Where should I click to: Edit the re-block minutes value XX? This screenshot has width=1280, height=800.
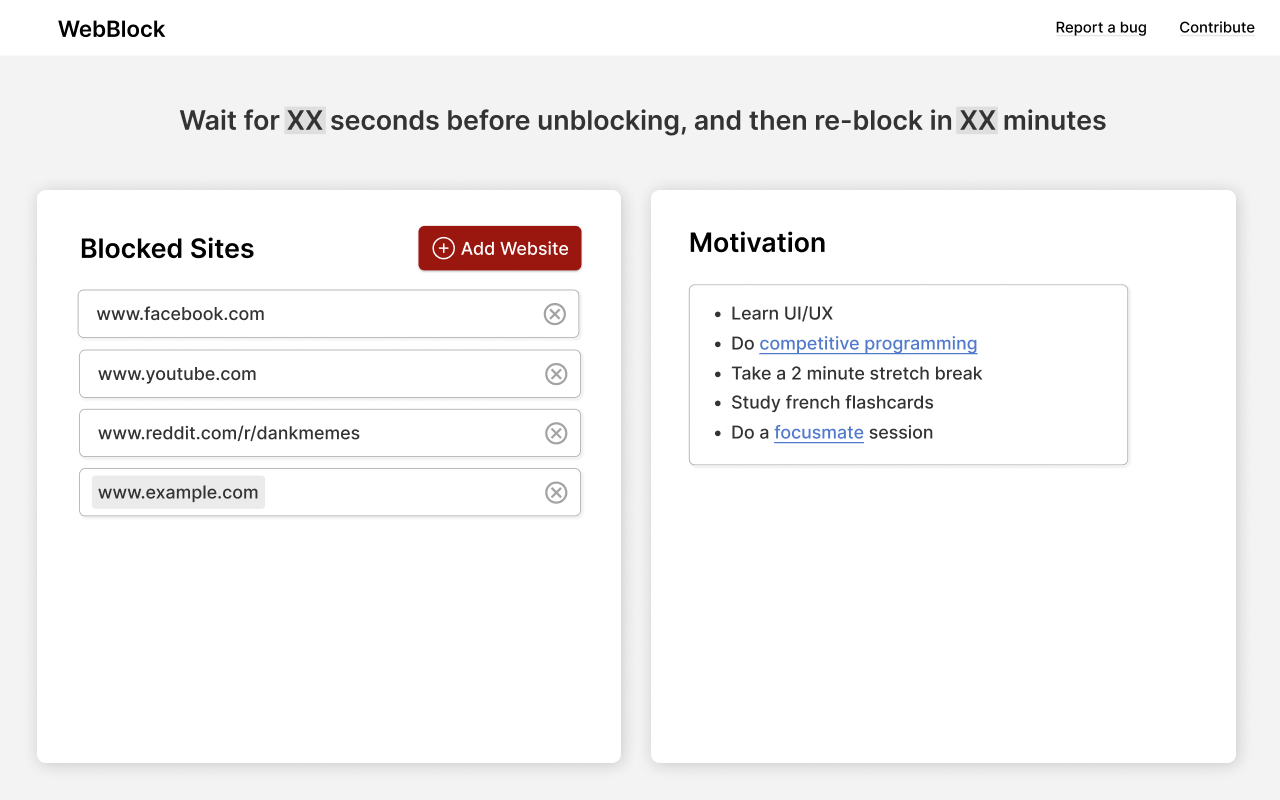click(977, 121)
